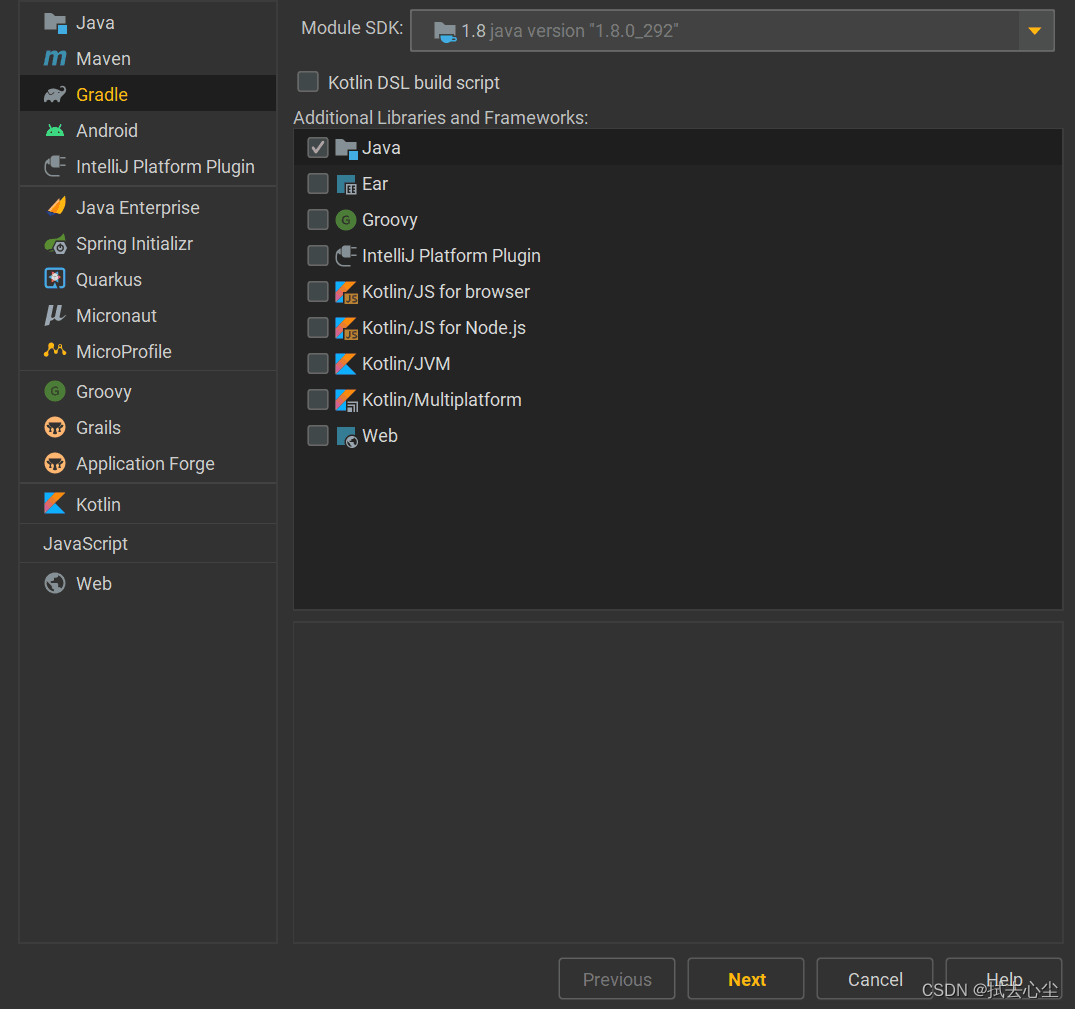1075x1009 pixels.
Task: Click the Spring Initializr icon
Action: tap(55, 244)
